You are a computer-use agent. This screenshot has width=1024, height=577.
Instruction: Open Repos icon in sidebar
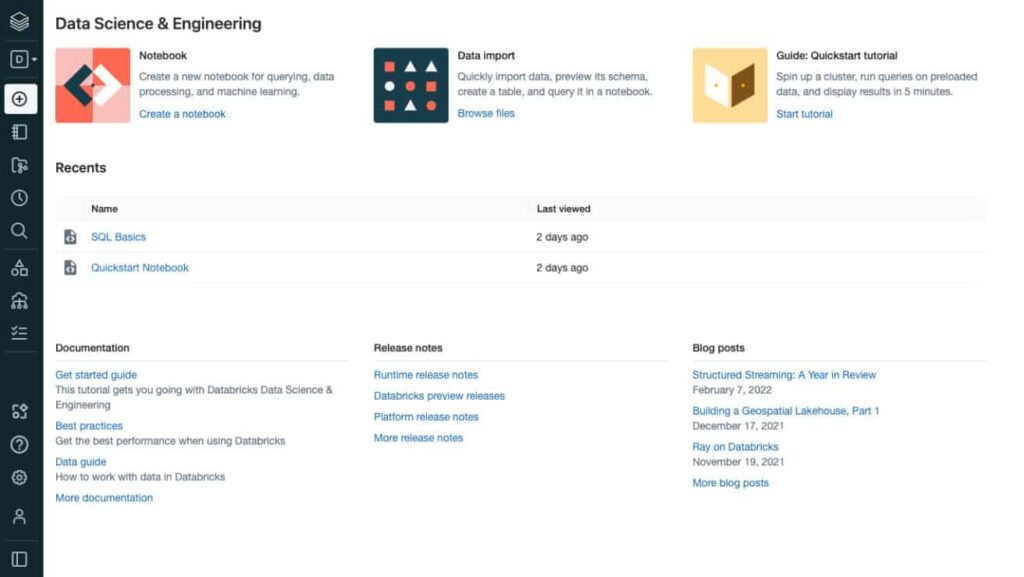click(x=20, y=165)
